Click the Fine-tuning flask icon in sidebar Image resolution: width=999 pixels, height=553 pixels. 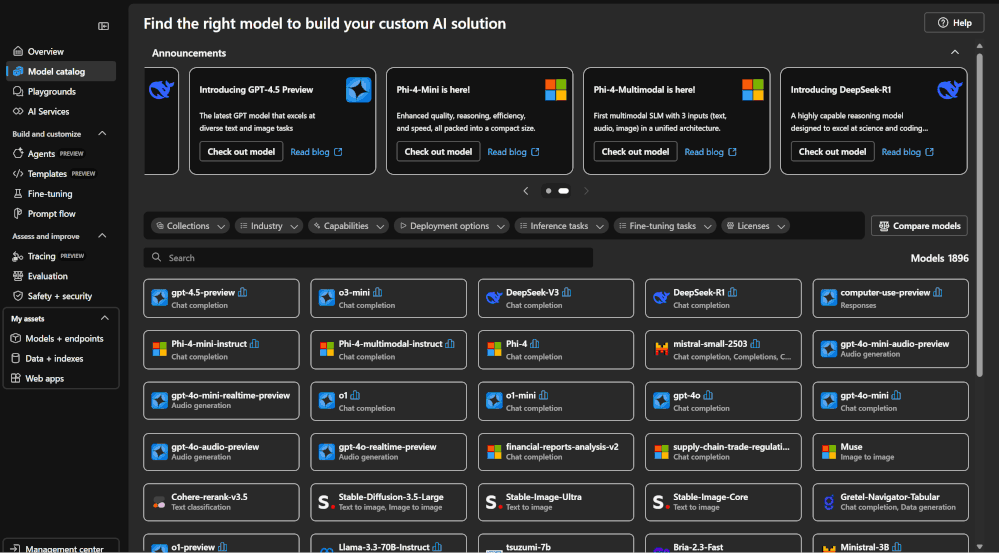(18, 194)
